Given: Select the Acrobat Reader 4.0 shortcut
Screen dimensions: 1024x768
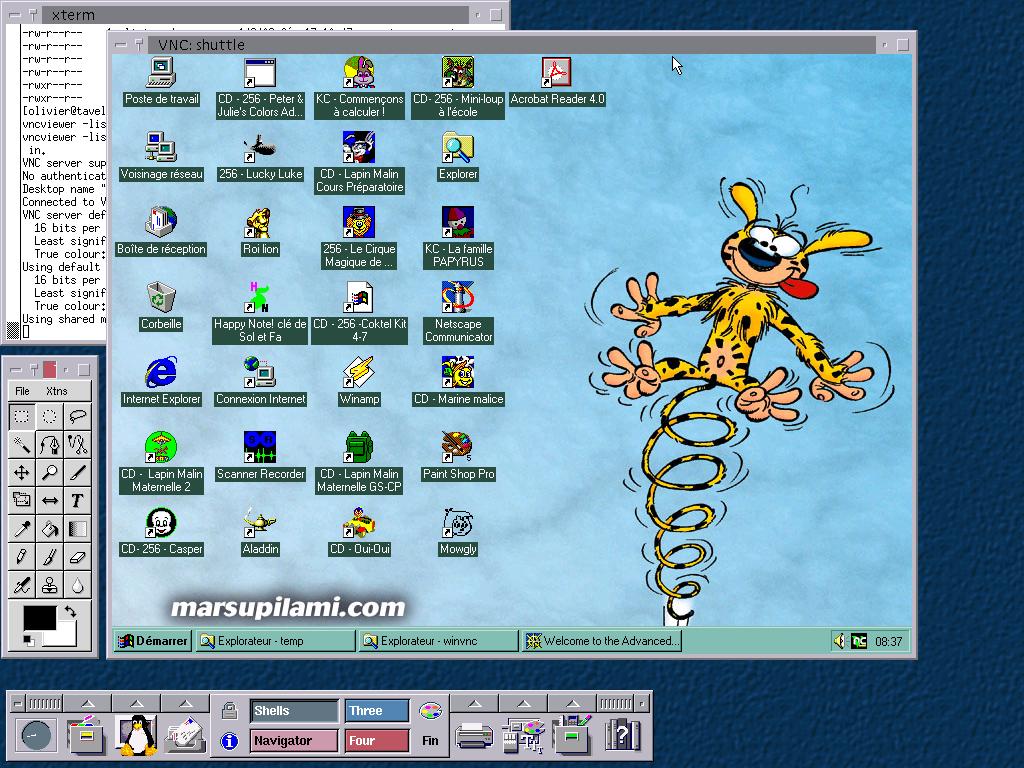Looking at the screenshot, I should click(557, 82).
